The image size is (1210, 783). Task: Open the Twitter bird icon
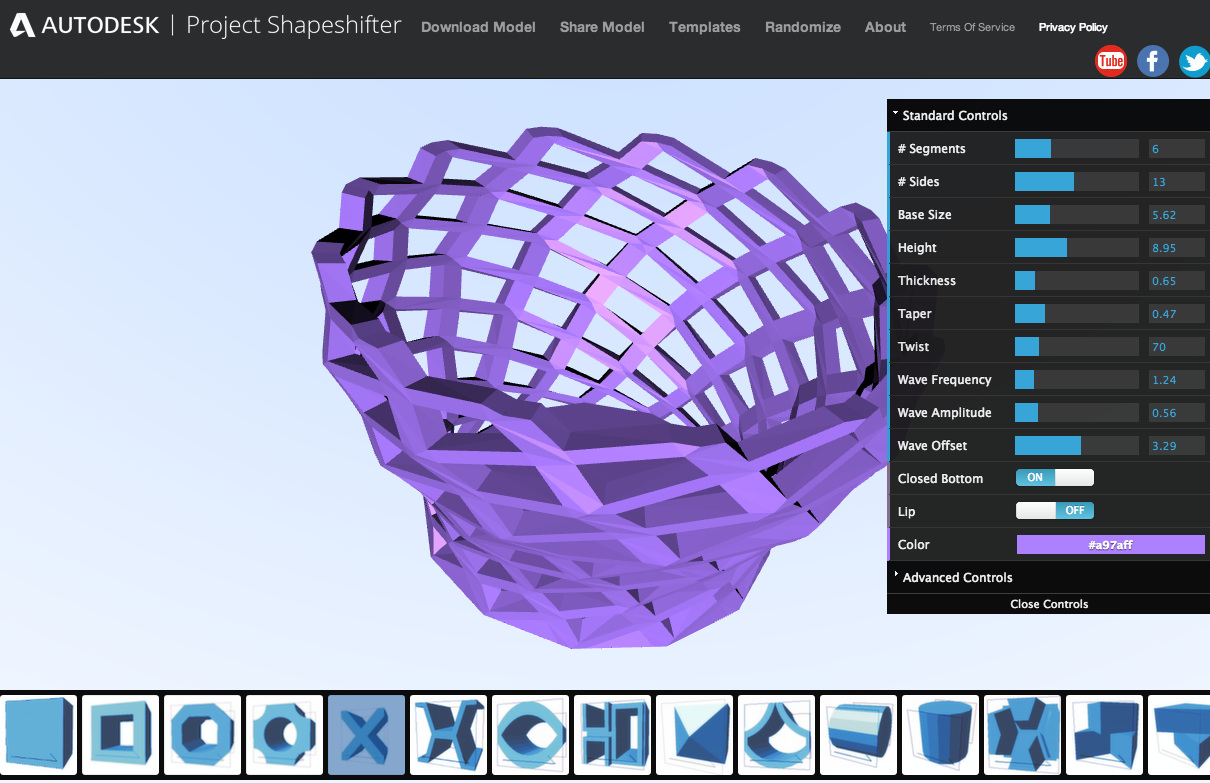pos(1193,61)
